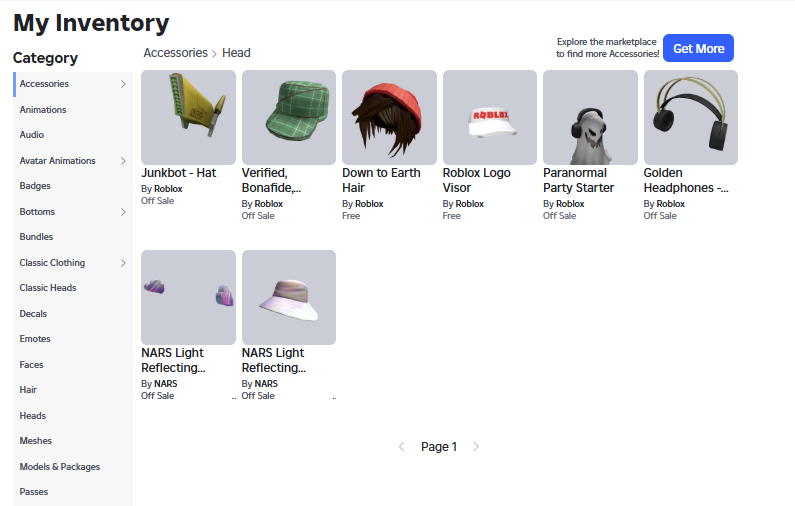The height and width of the screenshot is (506, 795).
Task: Click the Roblox creator link under Junkbot - Hat
Action: click(168, 189)
